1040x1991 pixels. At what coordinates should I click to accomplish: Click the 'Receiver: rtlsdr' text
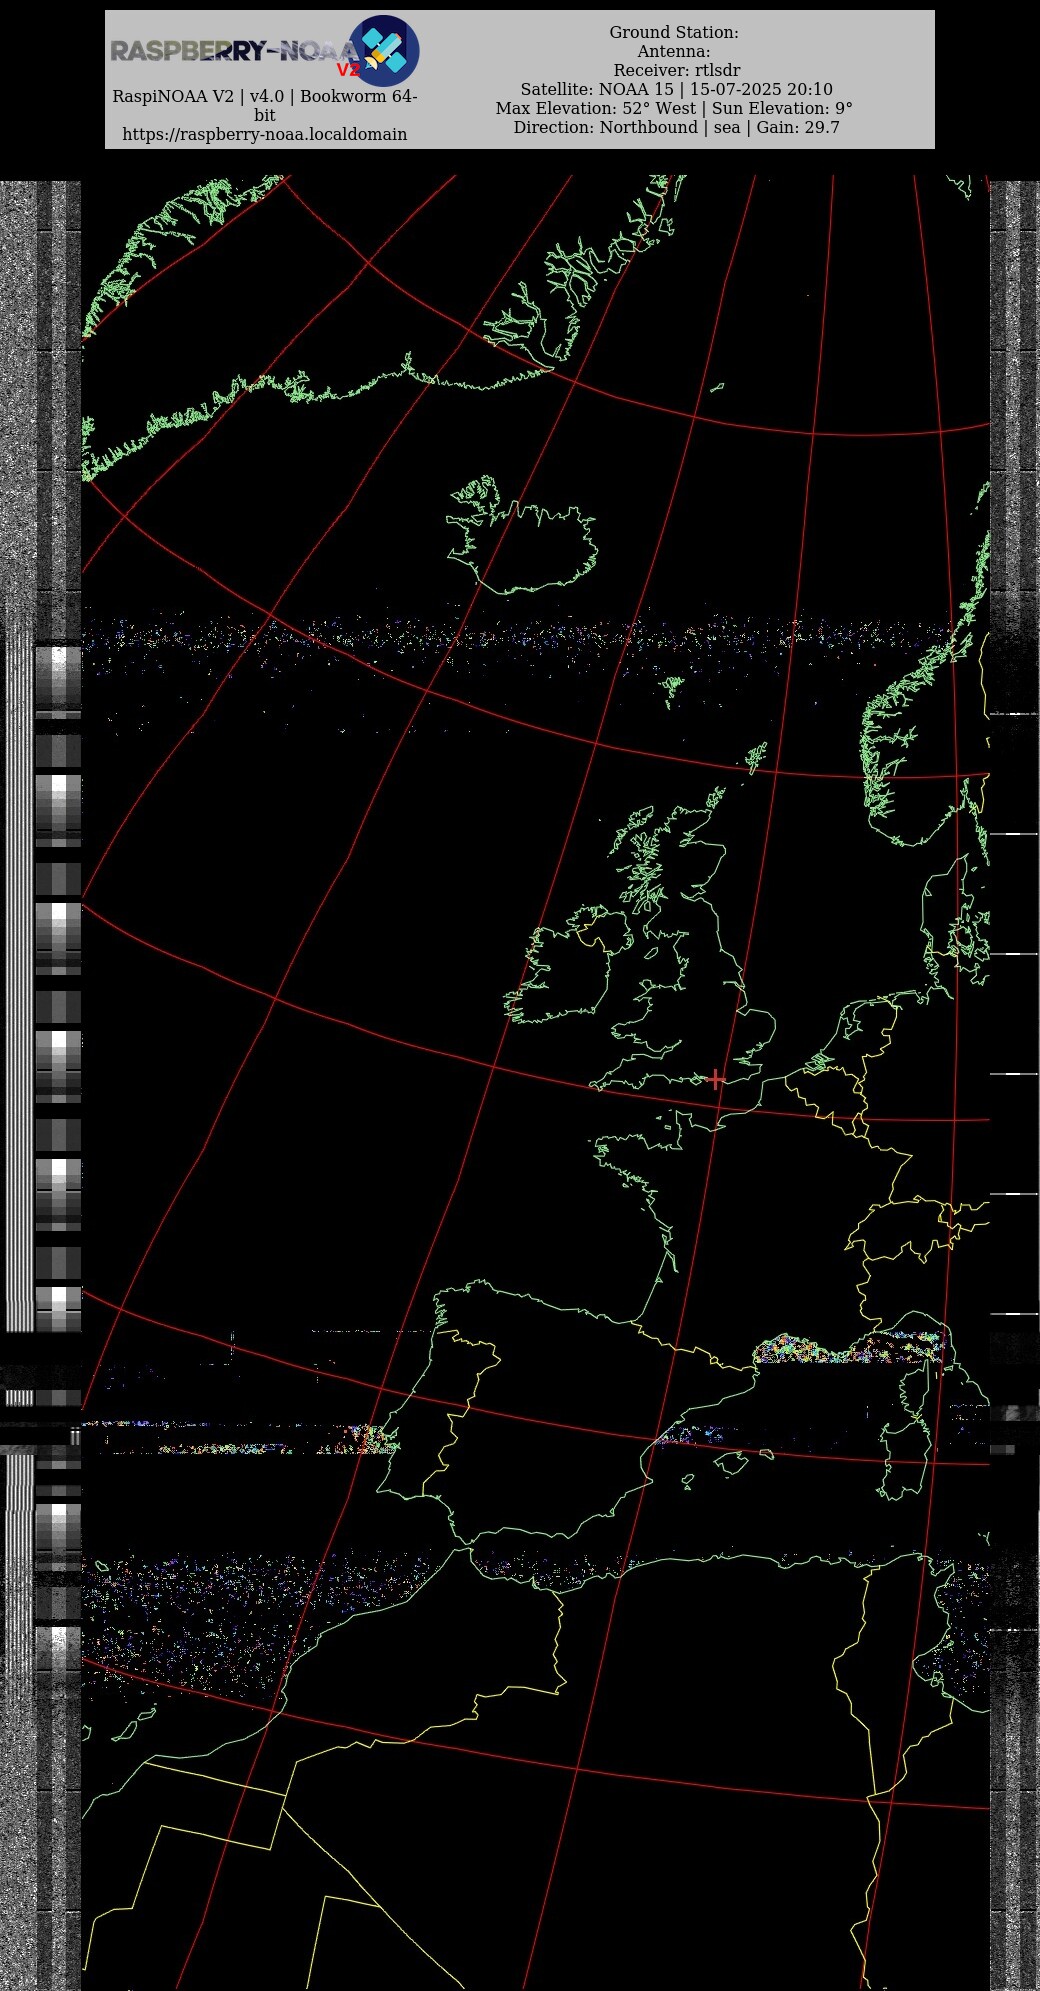click(677, 70)
